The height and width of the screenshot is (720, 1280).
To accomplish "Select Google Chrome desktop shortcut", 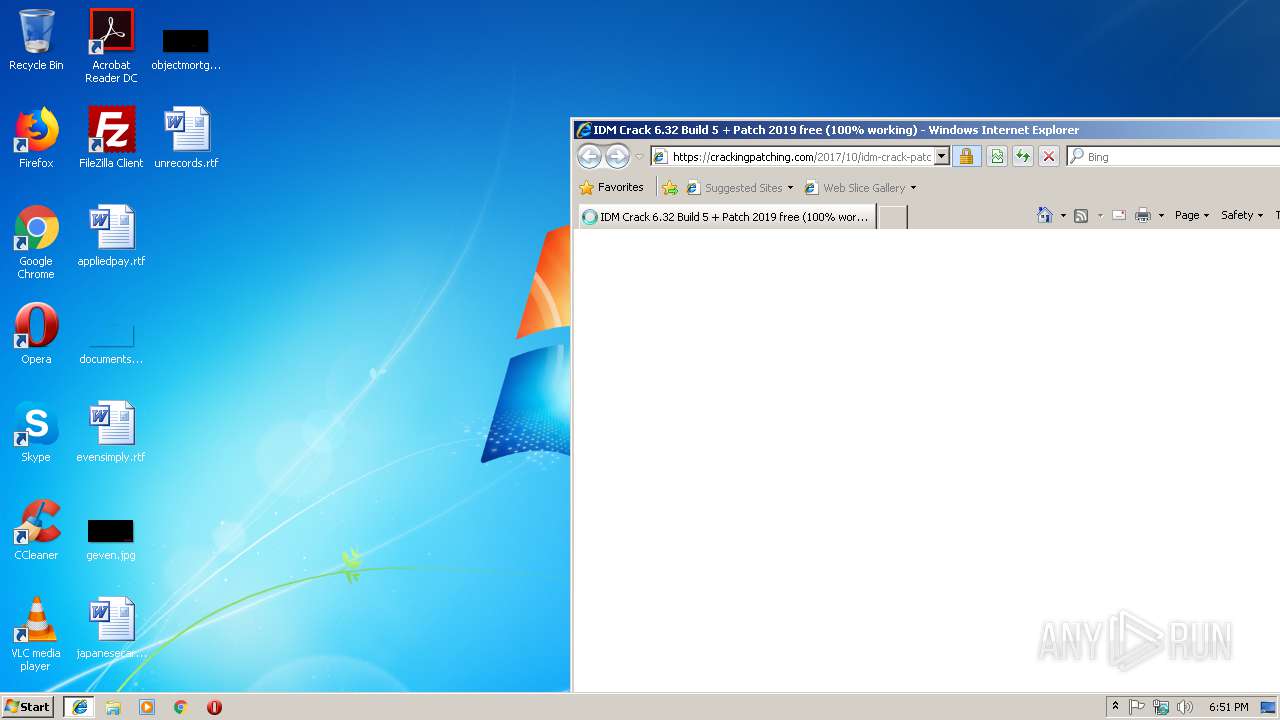I will click(36, 242).
